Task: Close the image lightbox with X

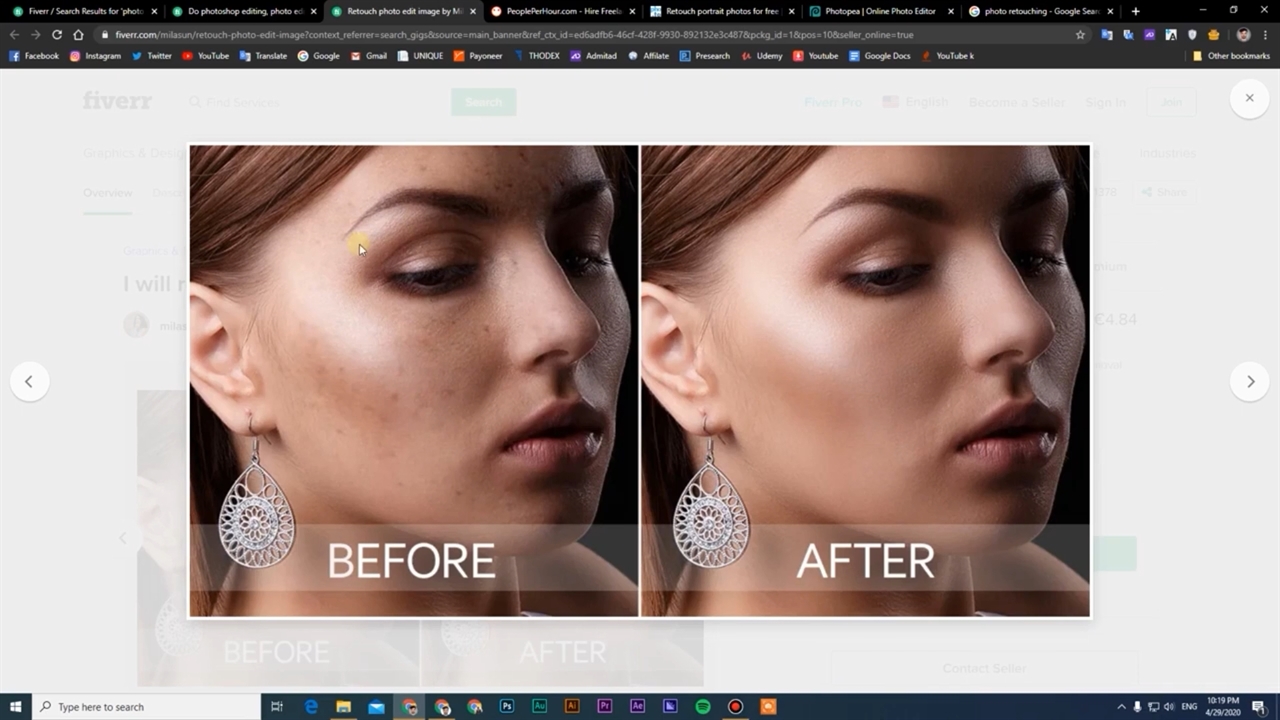Action: coord(1249,98)
